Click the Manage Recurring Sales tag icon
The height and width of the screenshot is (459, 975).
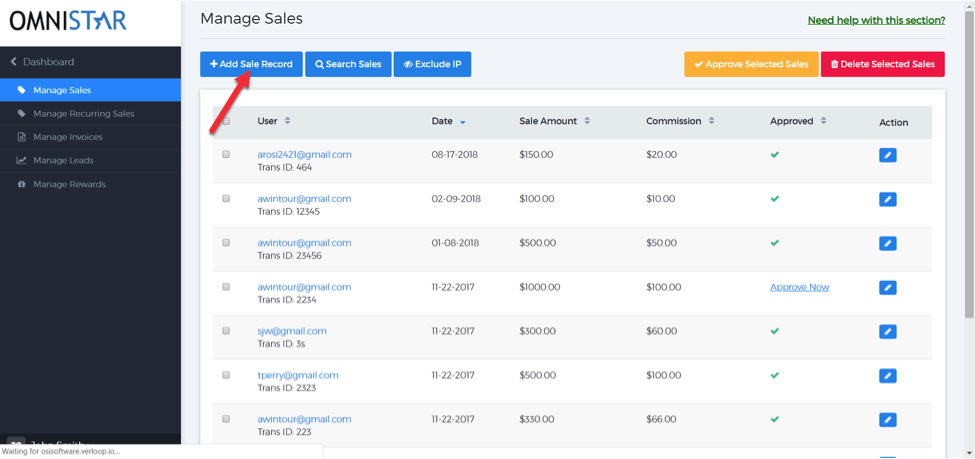21,114
